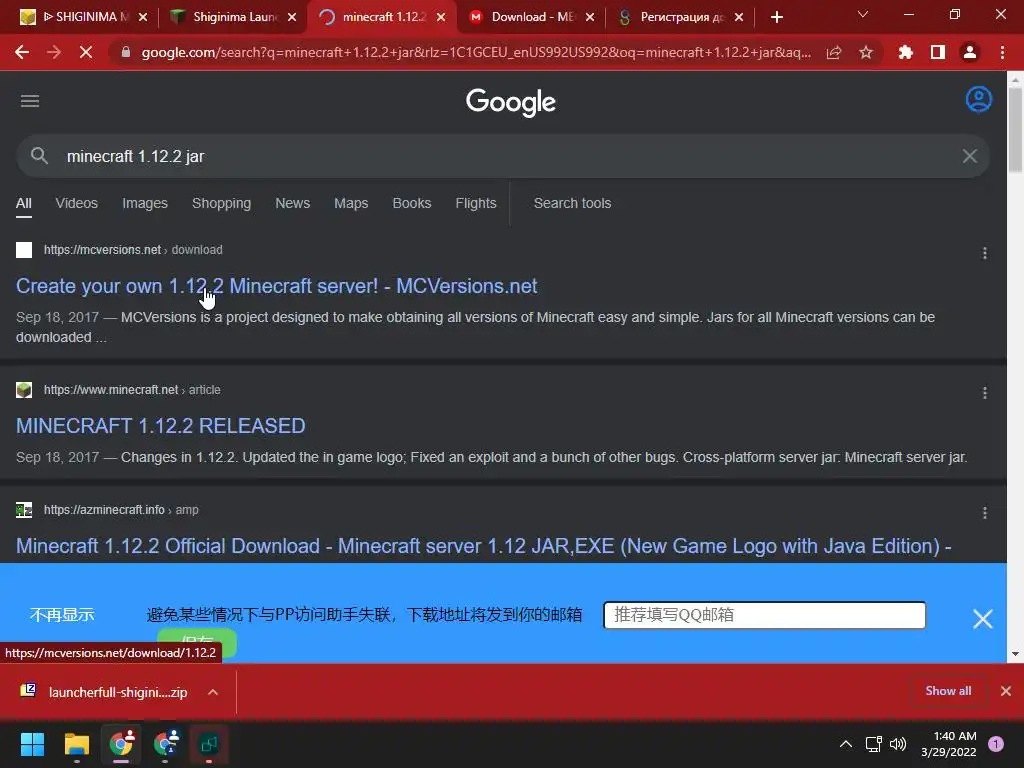Viewport: 1024px width, 768px height.
Task: Toggle the Chrome side panel icon
Action: pos(938,52)
